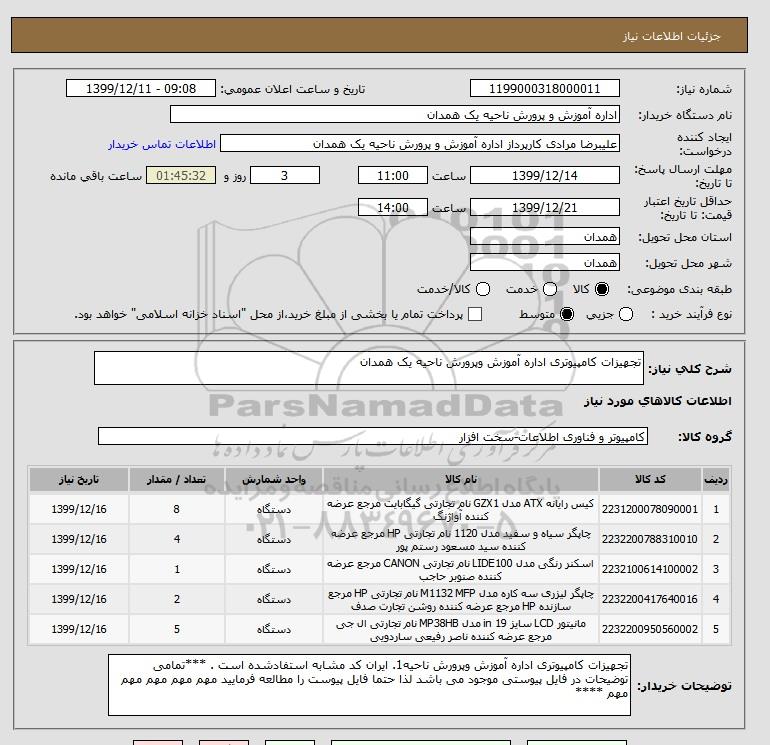Click HP M1132 MFP laser printer name

click(461, 600)
